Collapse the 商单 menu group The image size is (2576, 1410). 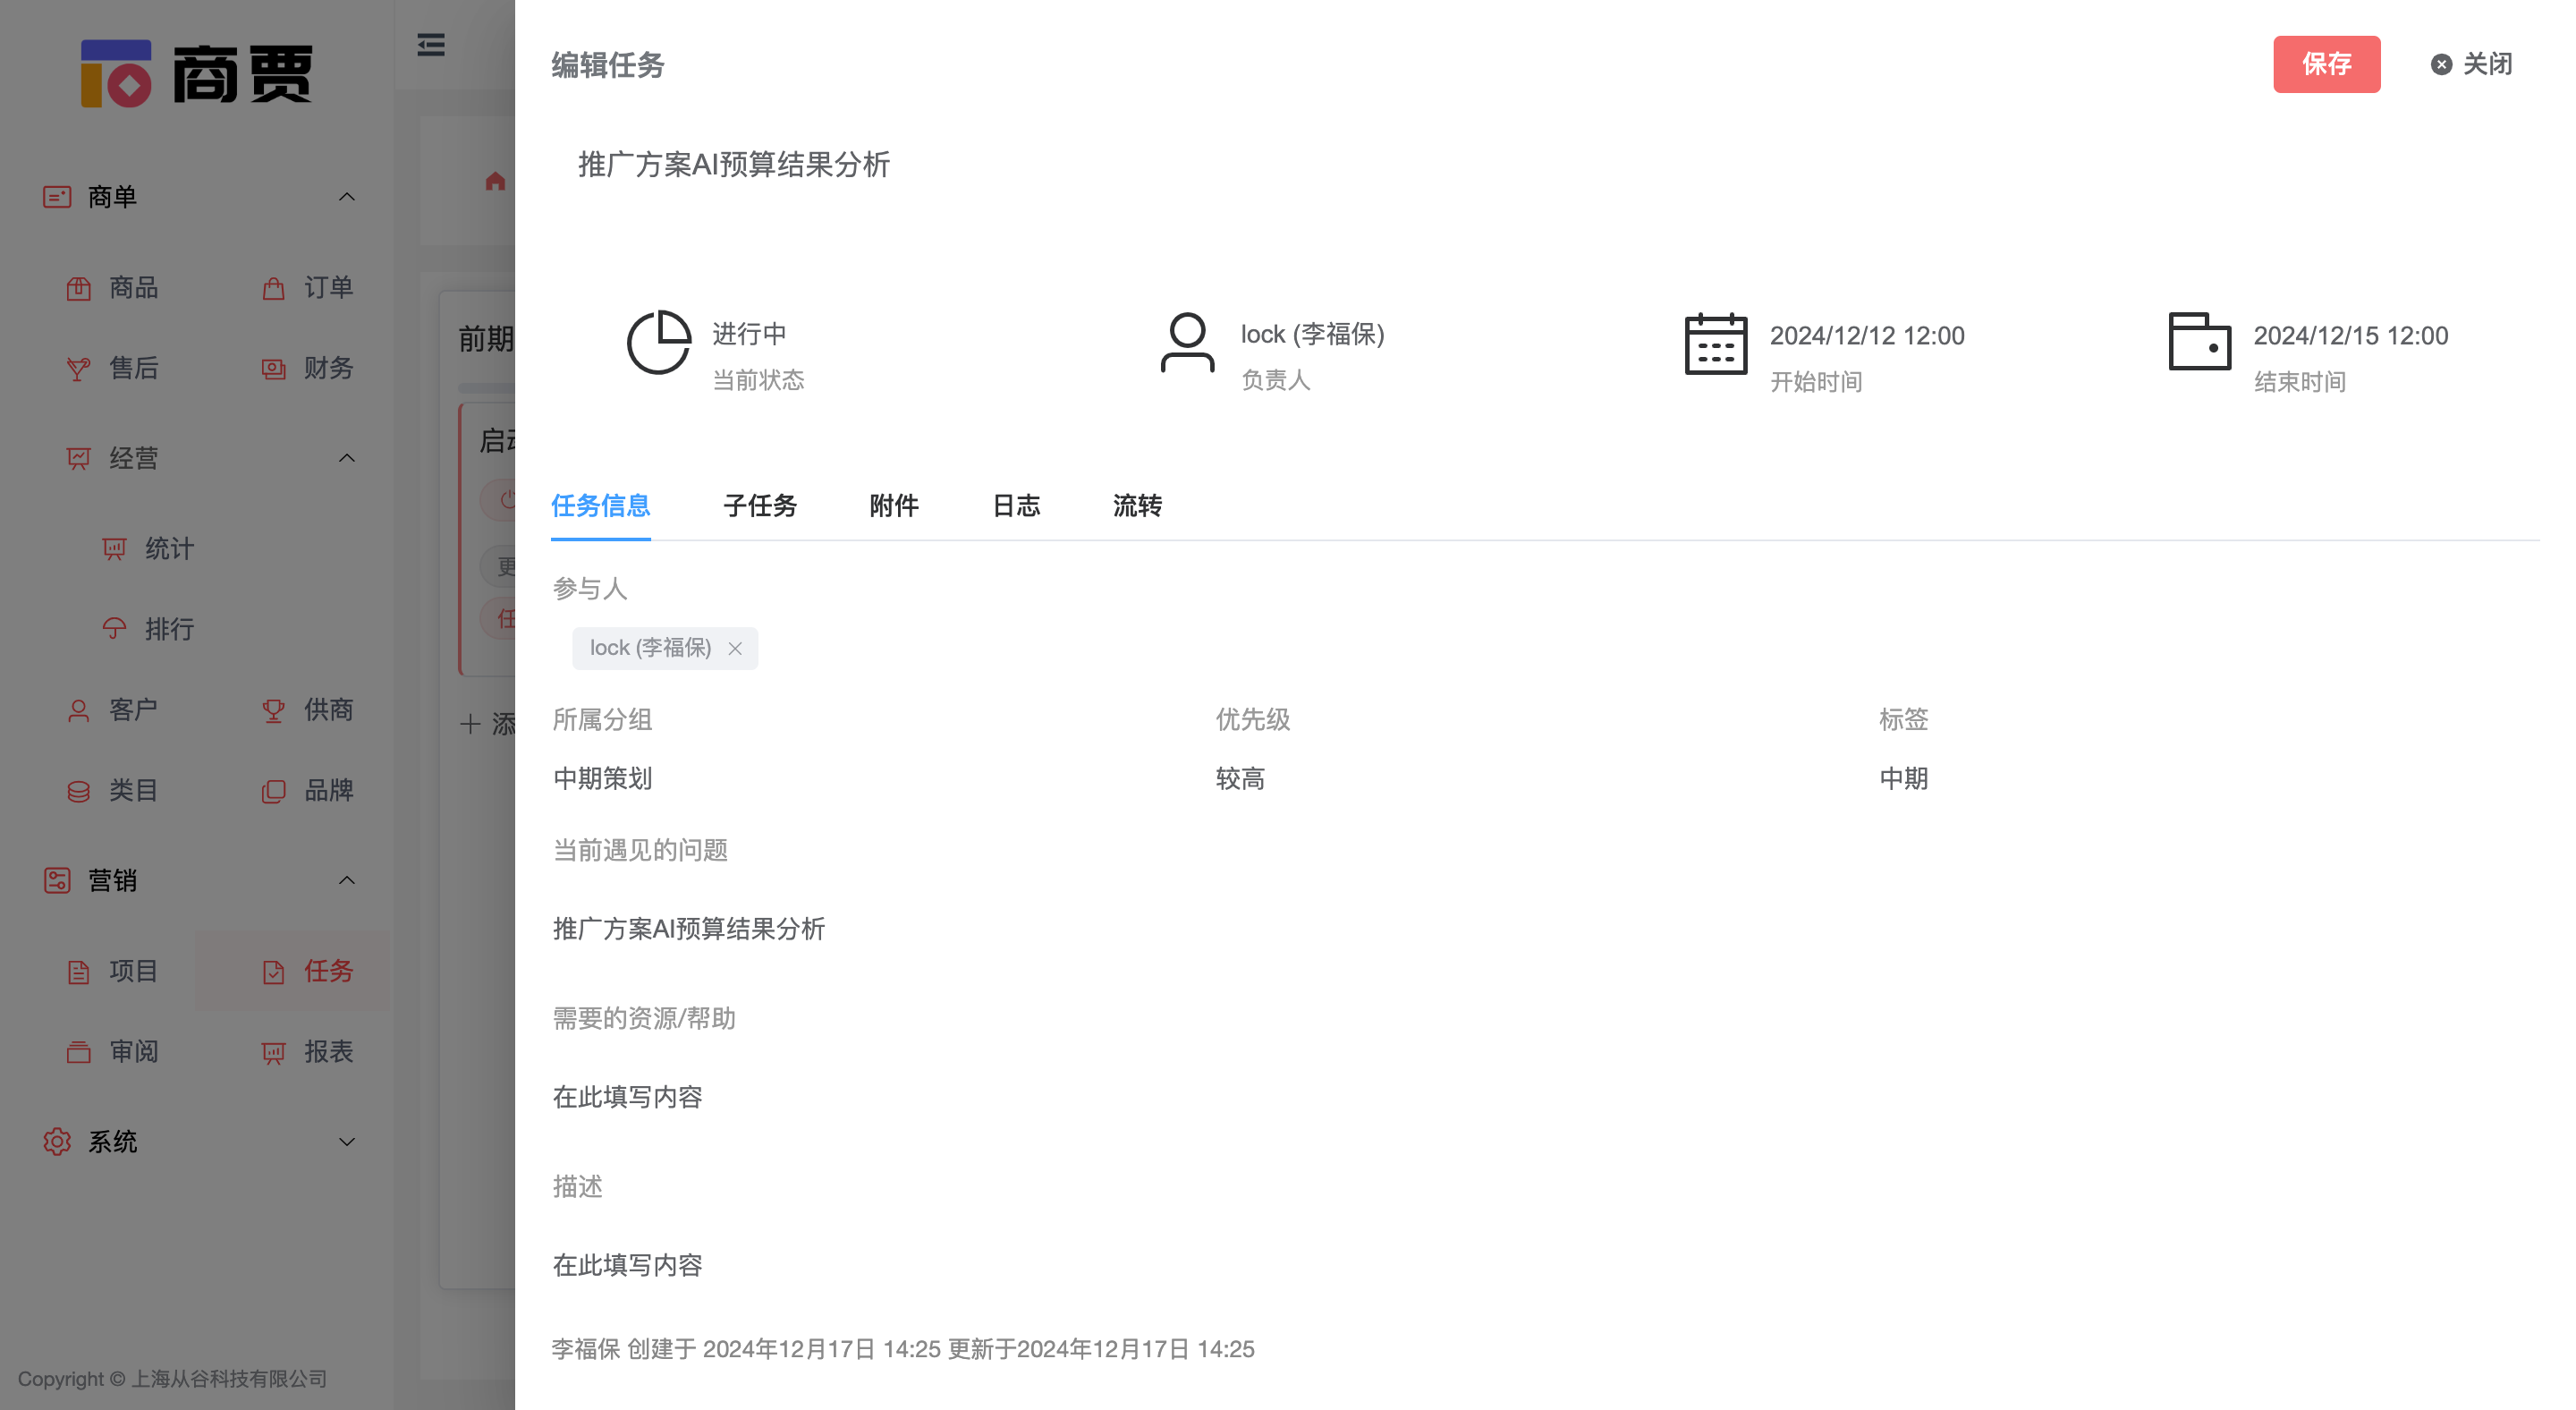pos(348,197)
